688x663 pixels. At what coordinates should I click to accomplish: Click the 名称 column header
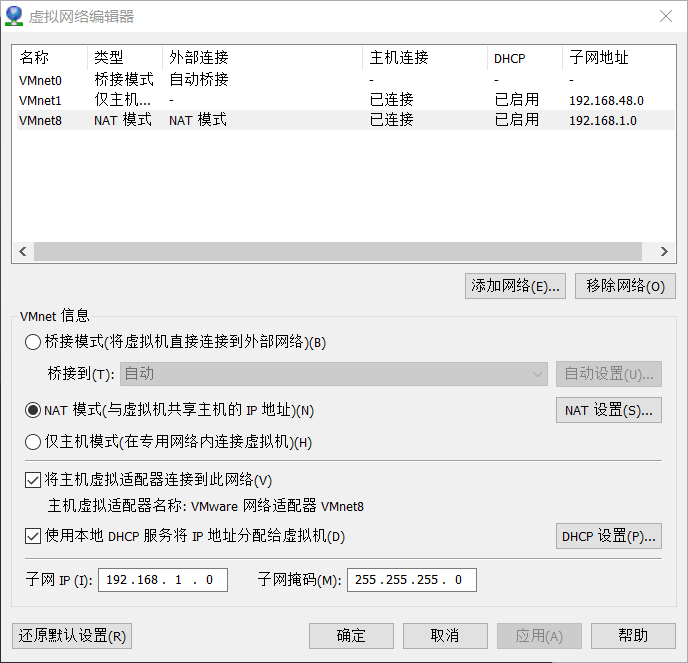point(50,57)
